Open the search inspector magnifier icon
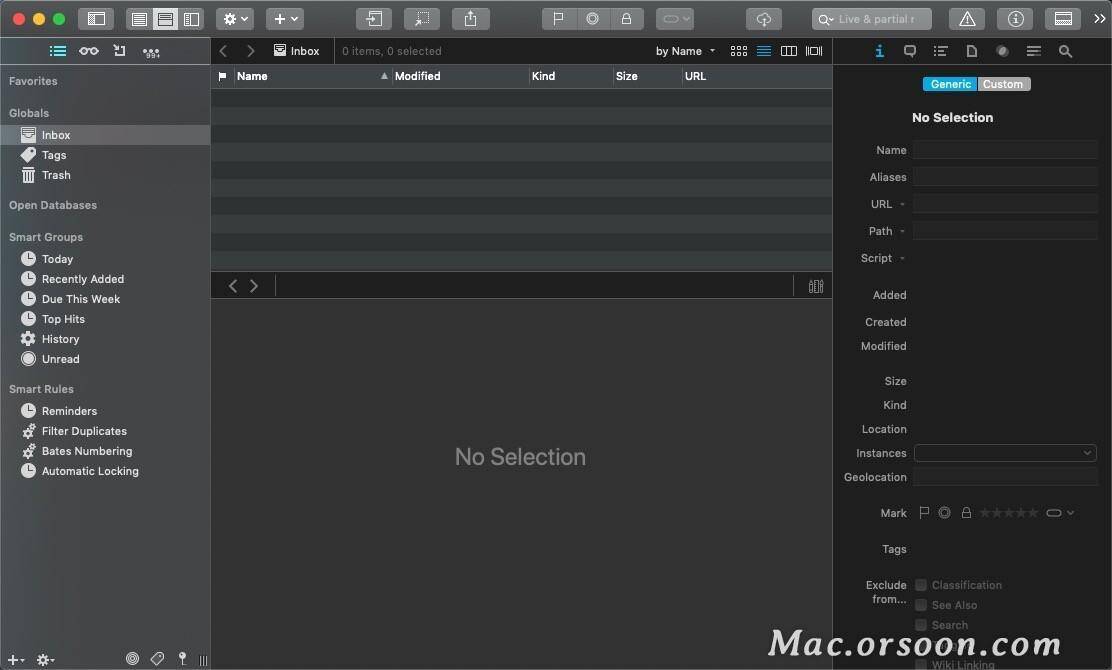 [1065, 51]
